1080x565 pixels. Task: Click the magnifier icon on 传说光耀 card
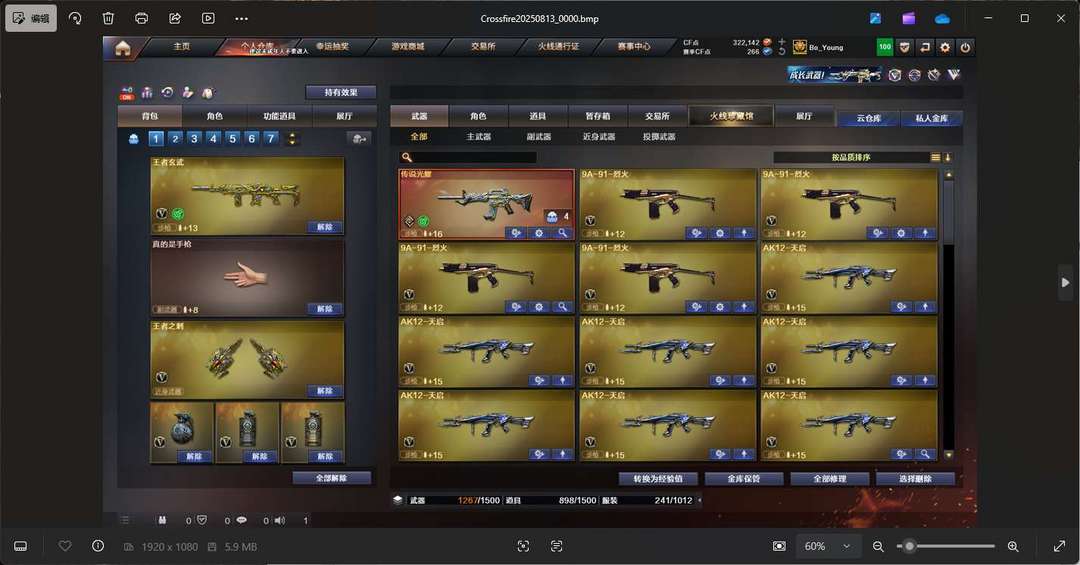pos(563,234)
